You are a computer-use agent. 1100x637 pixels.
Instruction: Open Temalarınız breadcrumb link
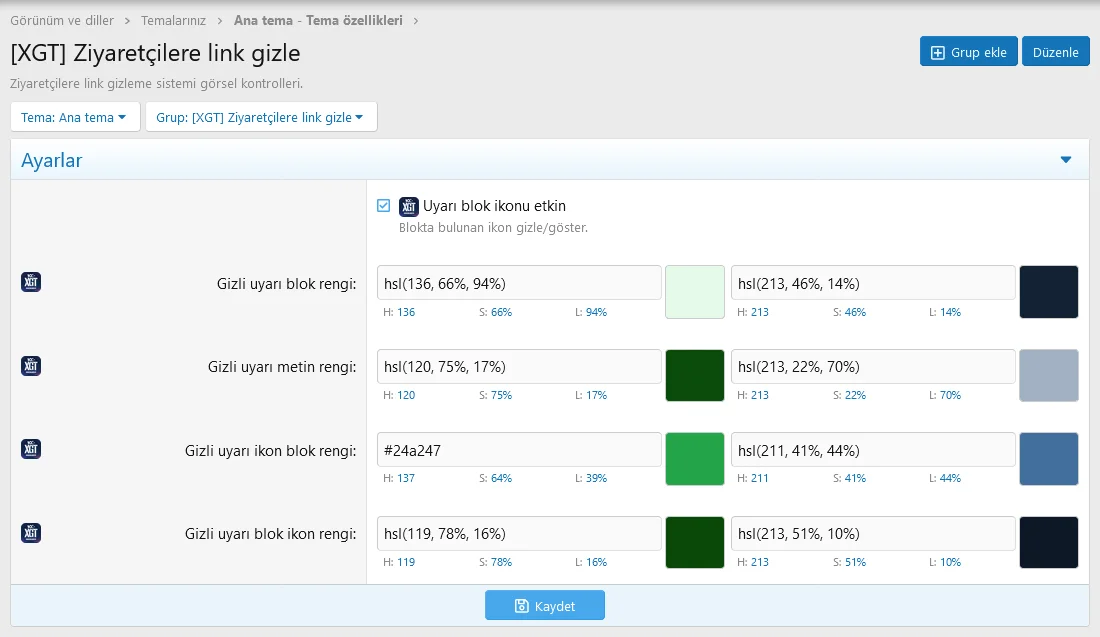(x=174, y=20)
